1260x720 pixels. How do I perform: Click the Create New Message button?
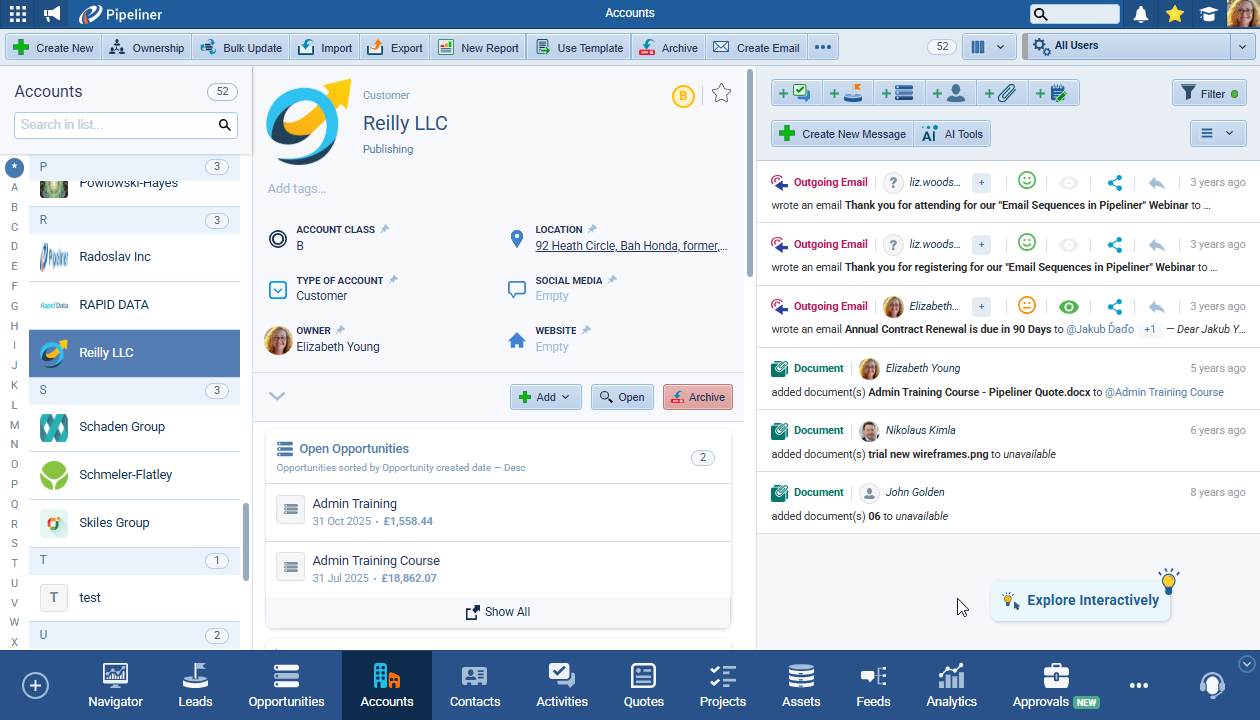tap(842, 134)
